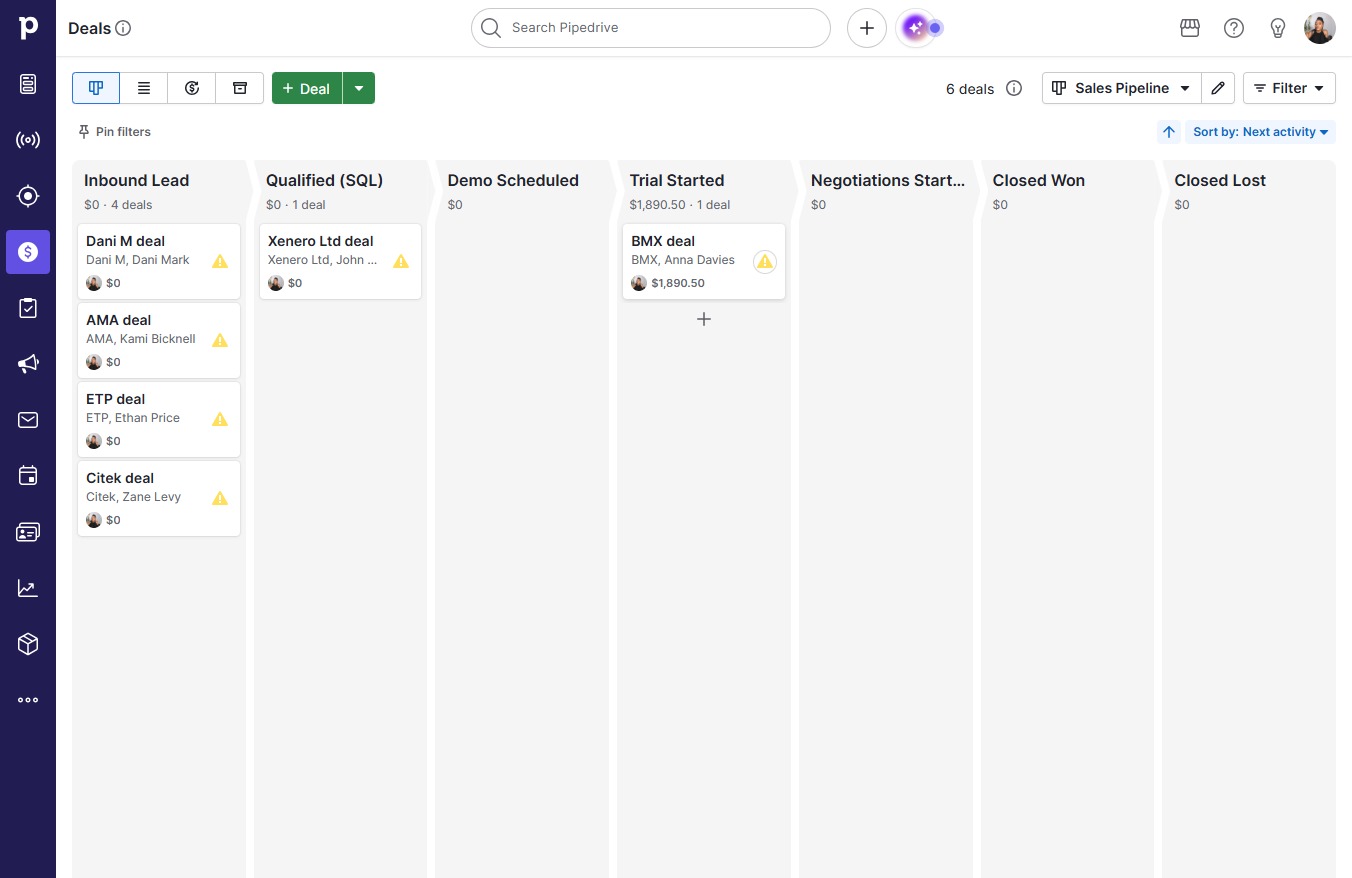Screen dimensions: 1352x878
Task: Click the green + Deal button
Action: click(x=307, y=88)
